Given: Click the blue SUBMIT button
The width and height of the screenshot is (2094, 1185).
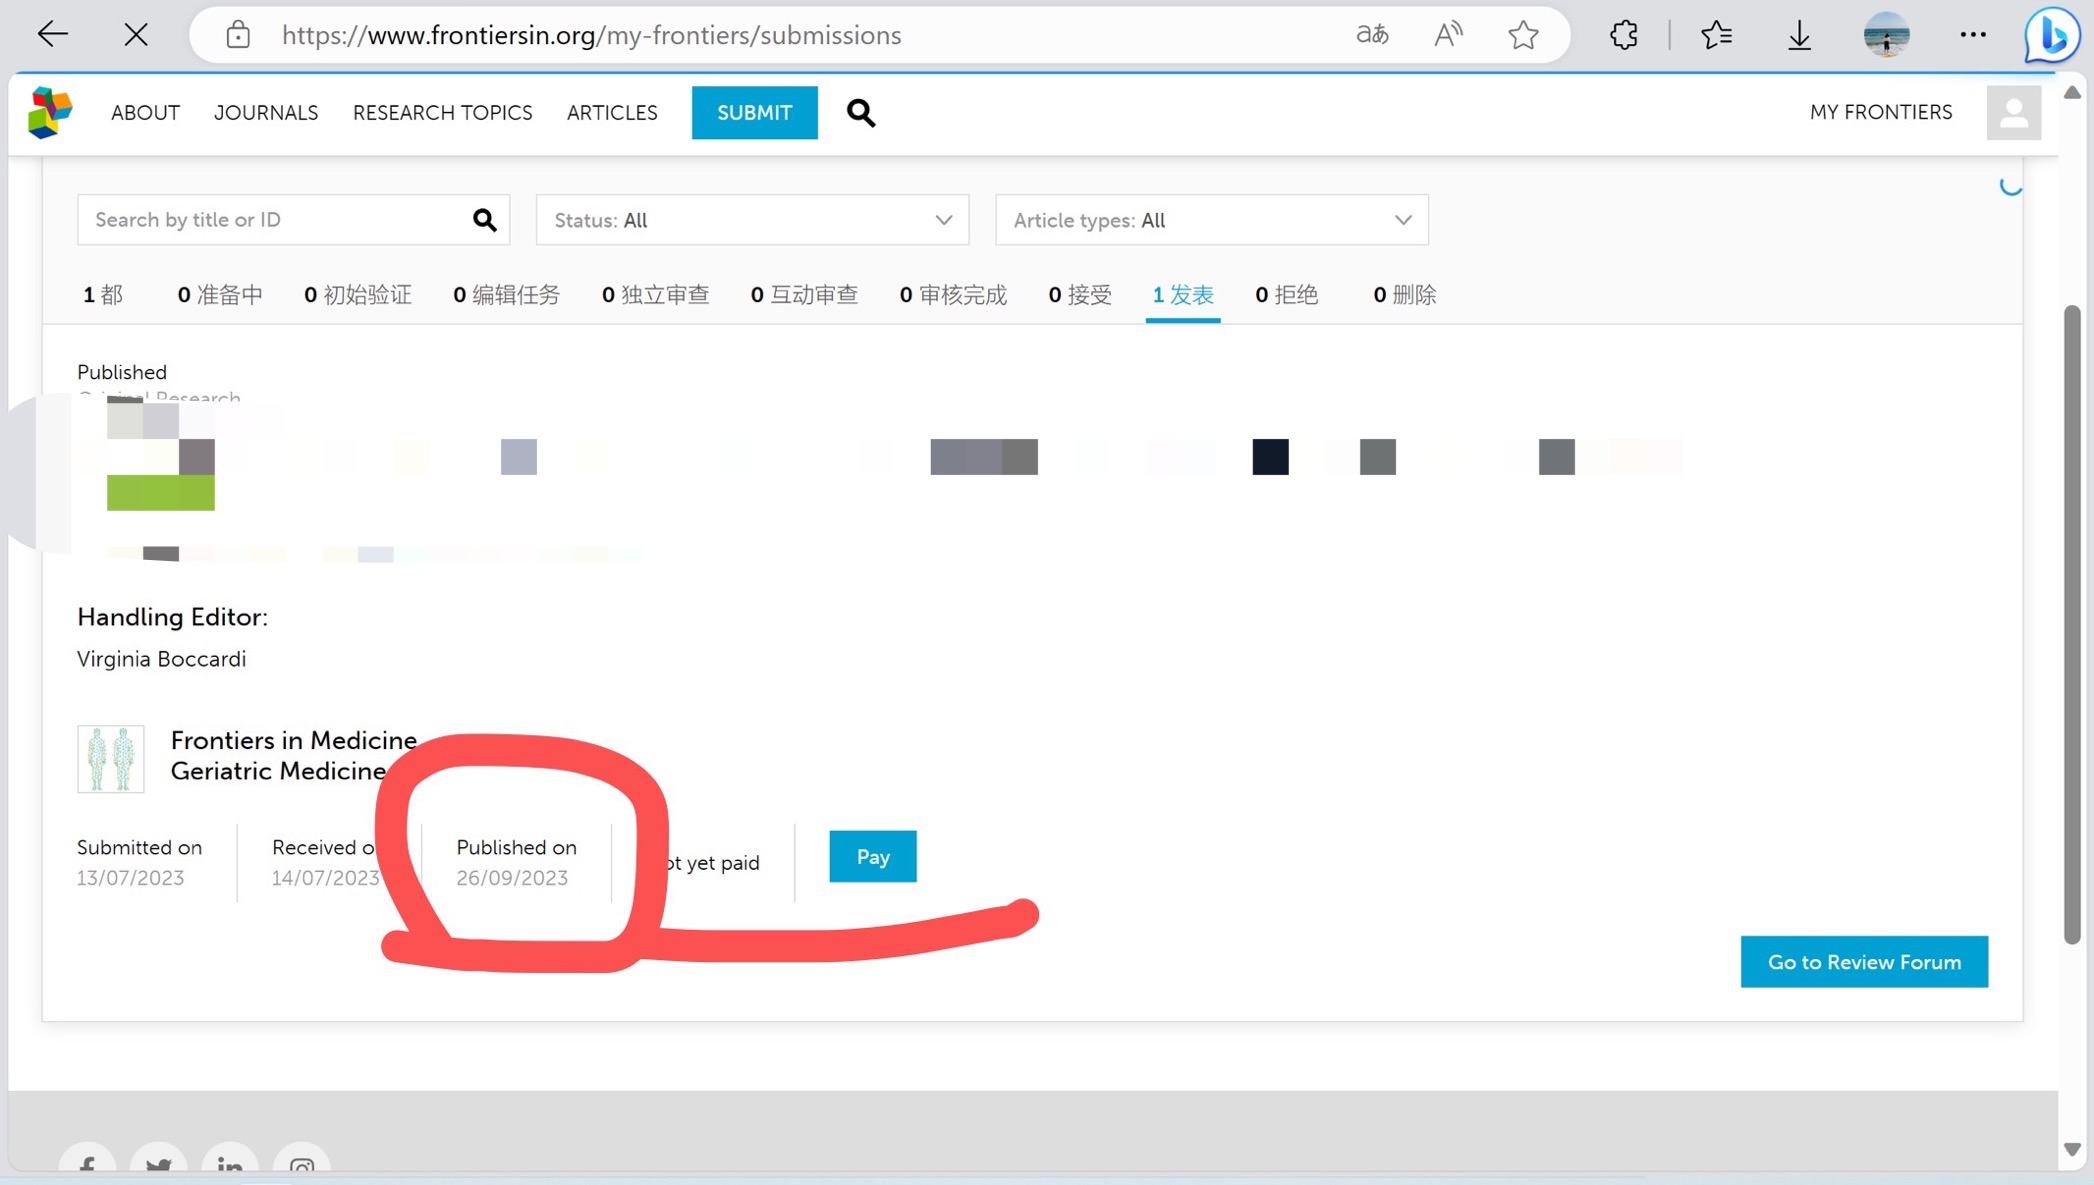Looking at the screenshot, I should [x=755, y=113].
